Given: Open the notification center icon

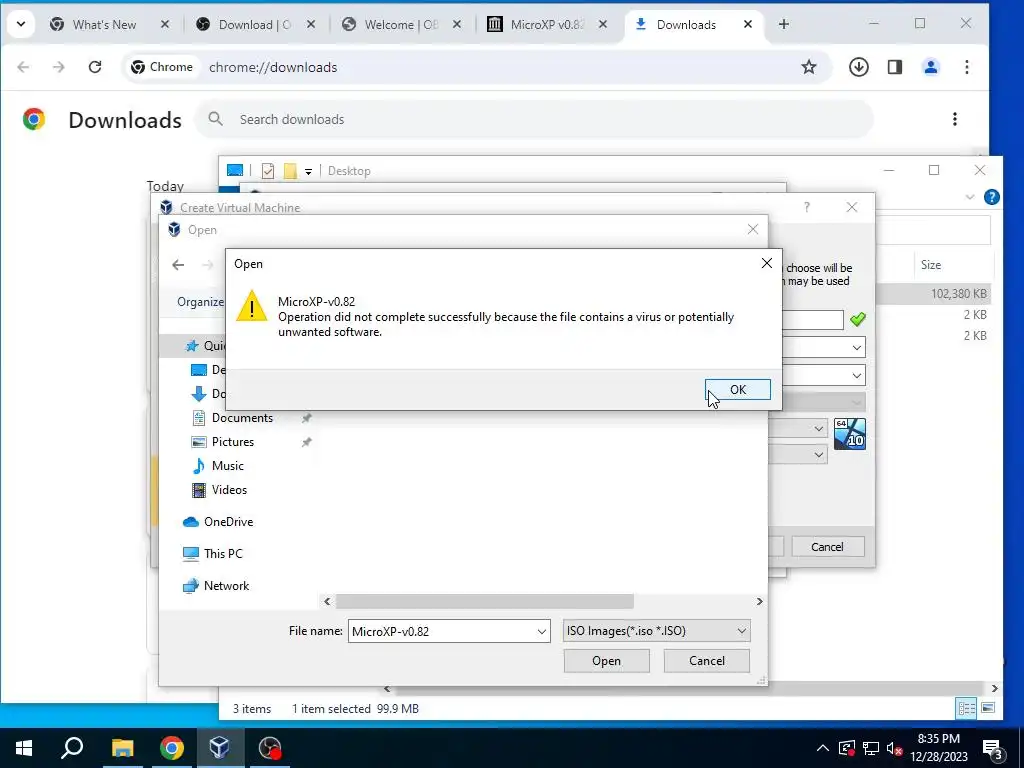Looking at the screenshot, I should (993, 748).
